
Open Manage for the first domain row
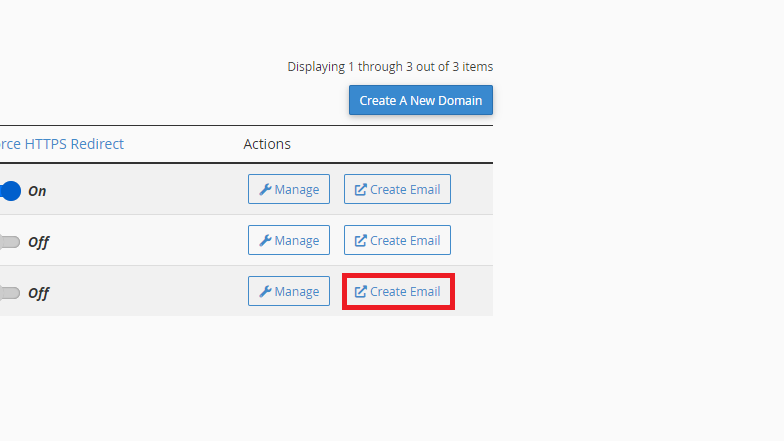point(289,189)
